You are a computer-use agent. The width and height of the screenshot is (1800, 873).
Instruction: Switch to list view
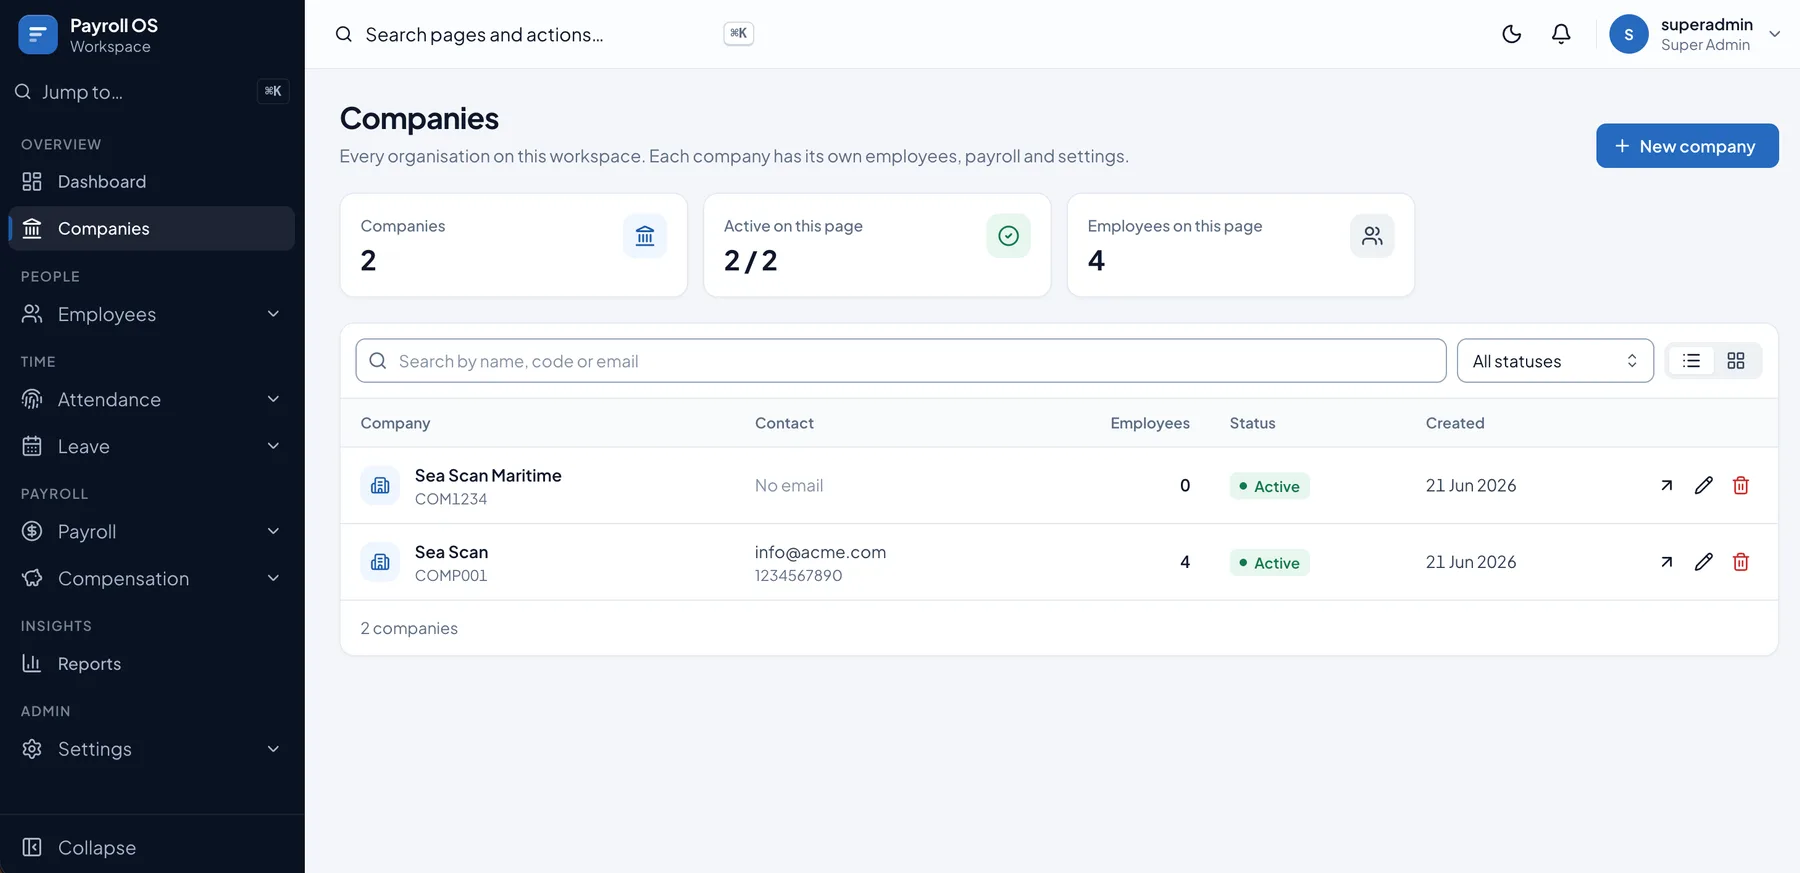pos(1691,361)
